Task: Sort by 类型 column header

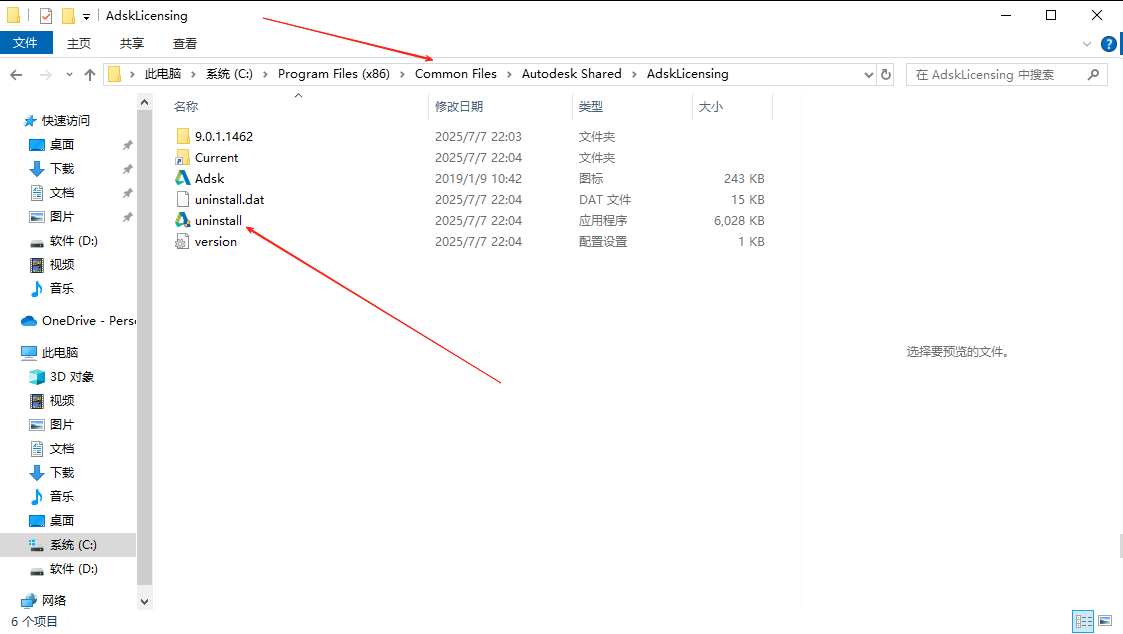Action: (x=591, y=107)
